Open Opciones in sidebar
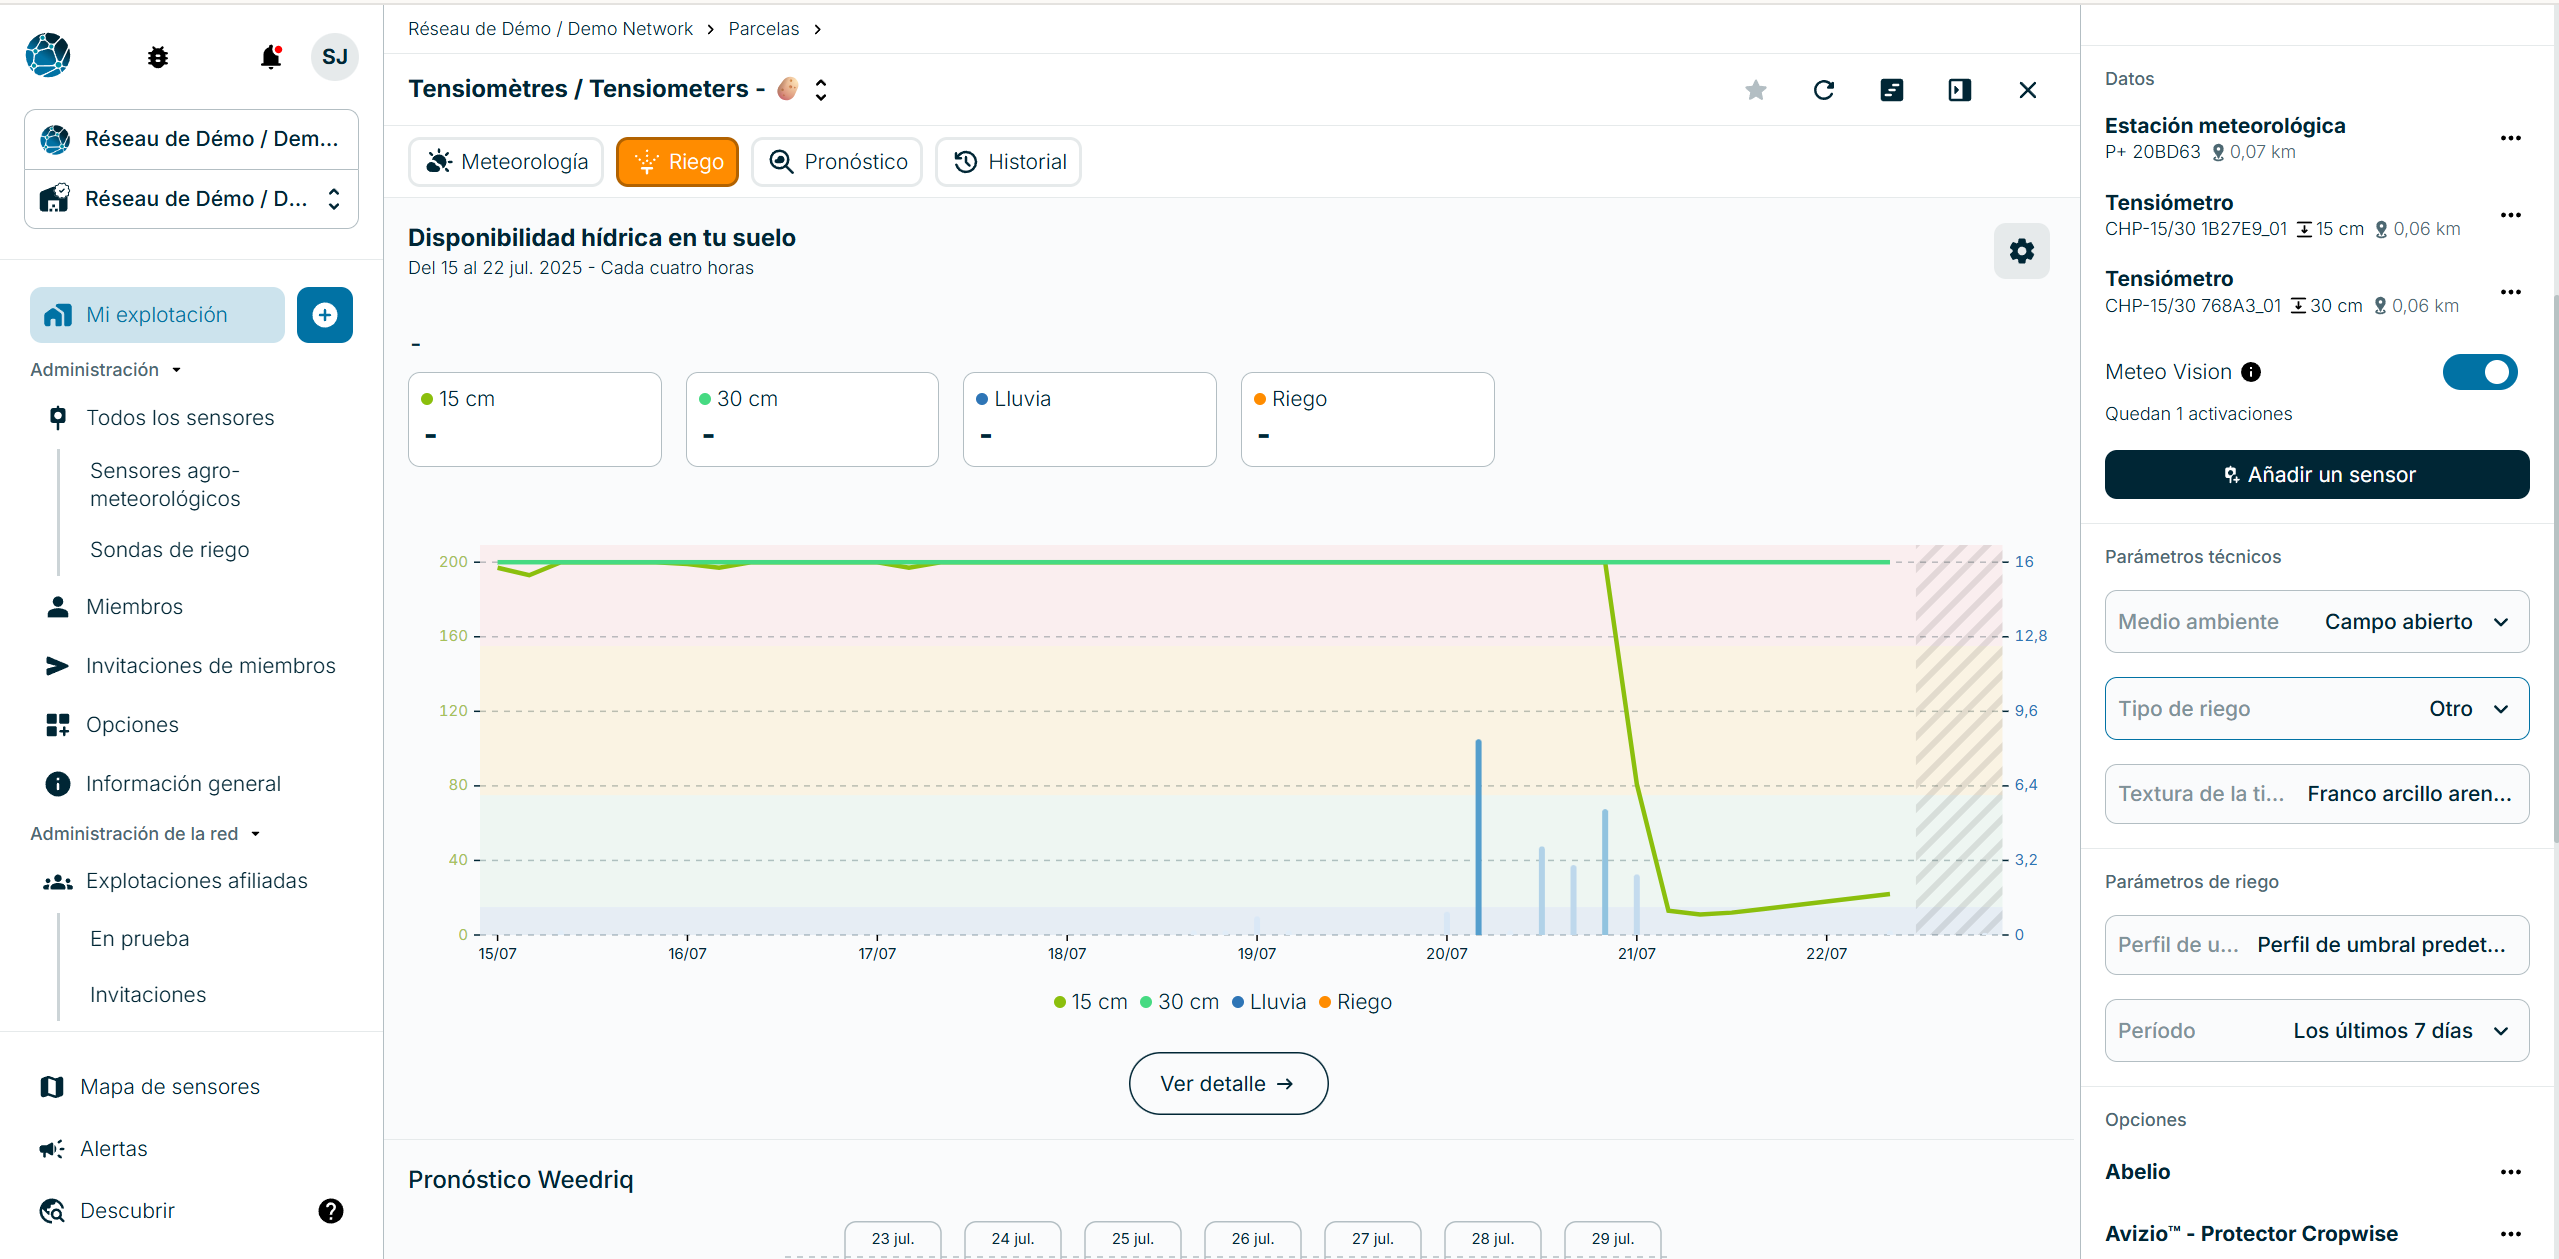The height and width of the screenshot is (1259, 2559). click(x=132, y=725)
